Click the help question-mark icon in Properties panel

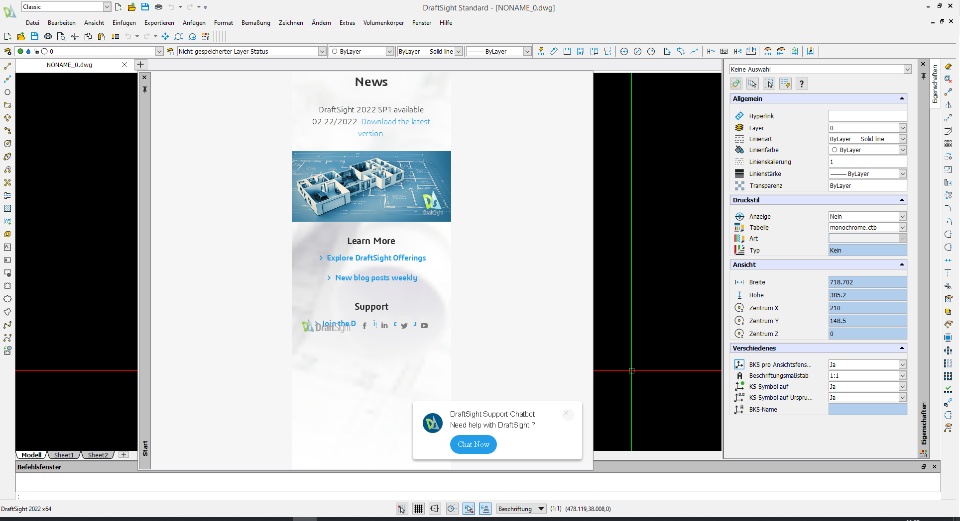point(801,84)
